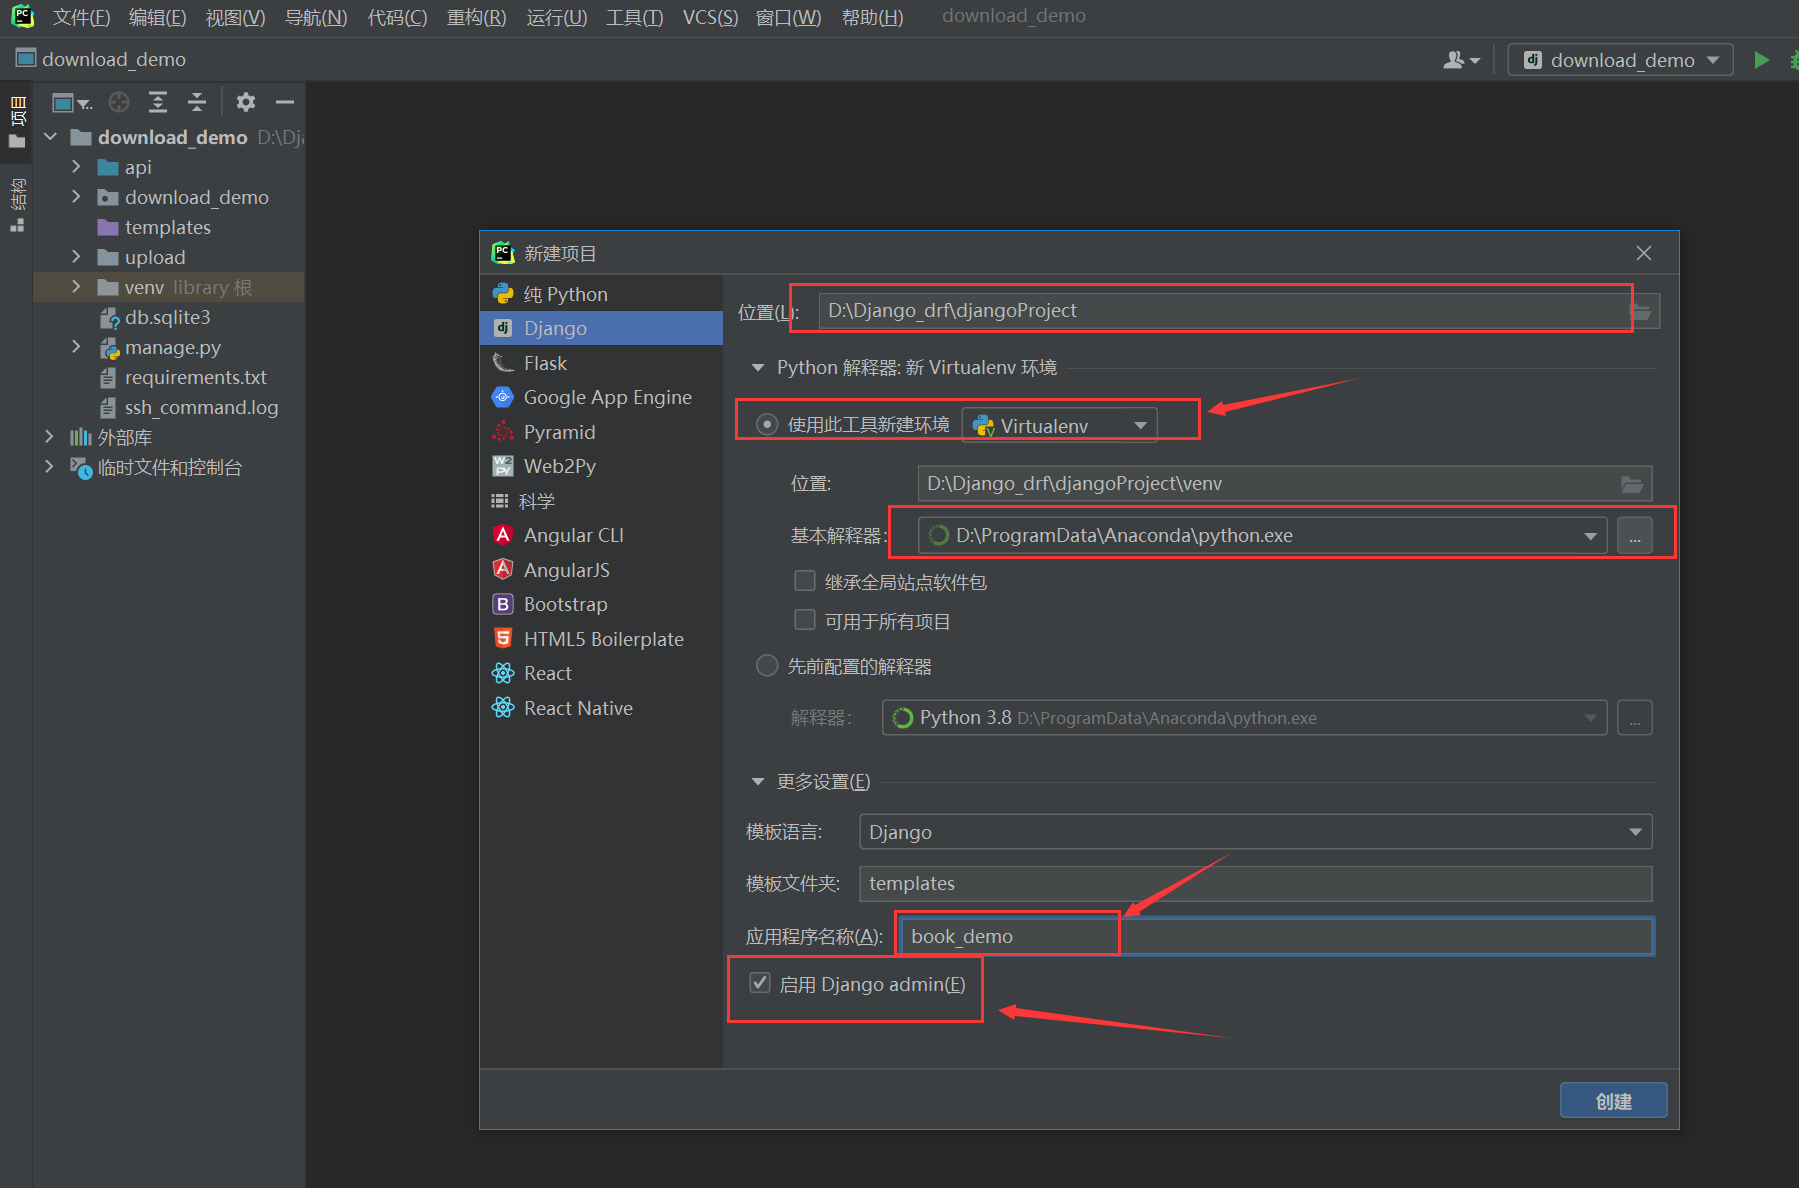Collapse download_demo root in project tree
The height and width of the screenshot is (1188, 1799).
pyautogui.click(x=50, y=137)
